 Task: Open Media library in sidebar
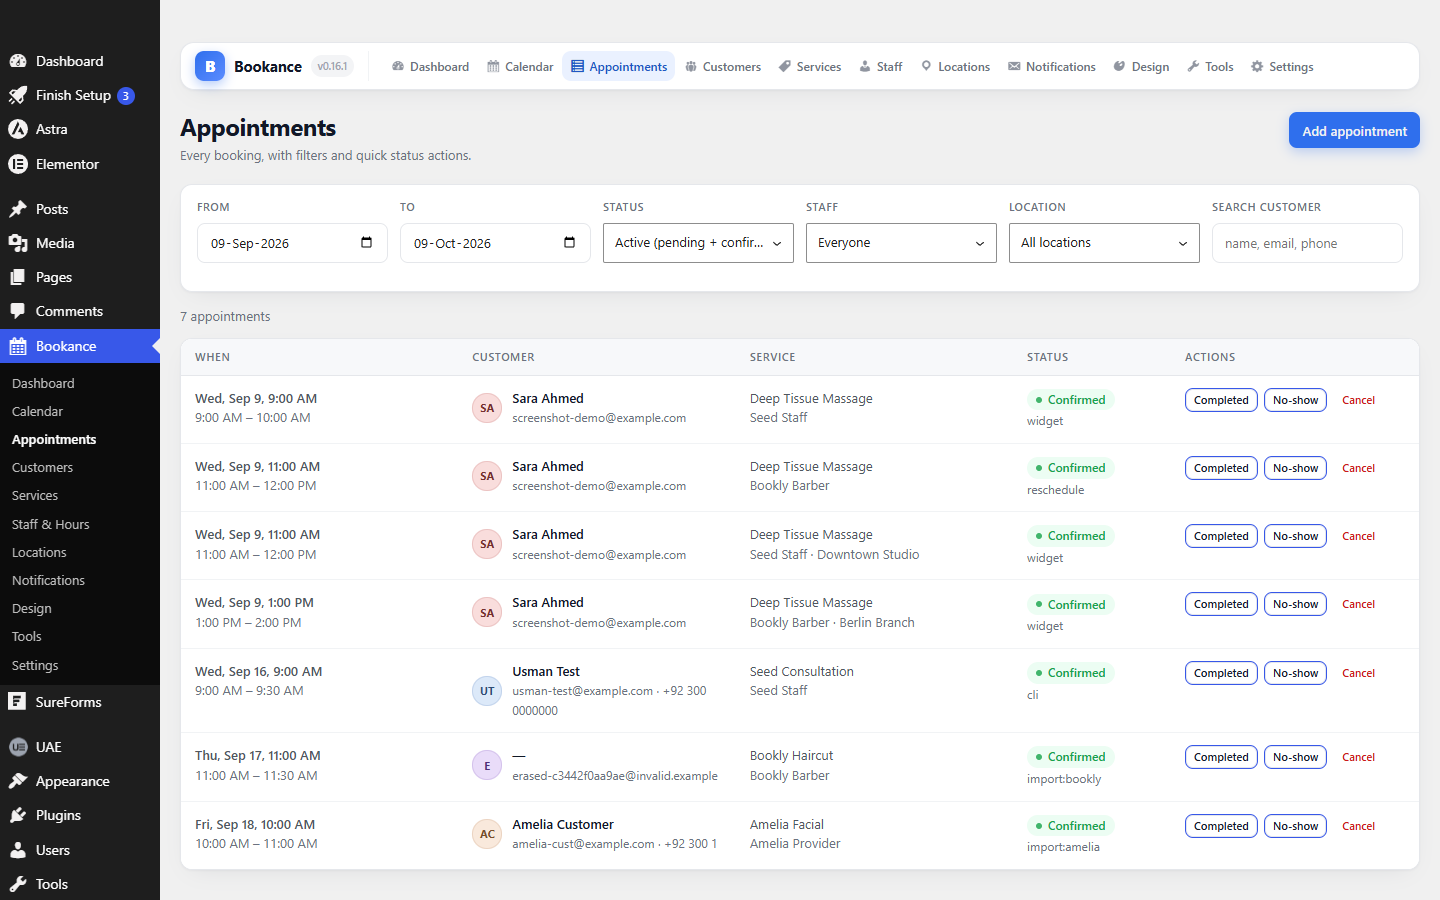[80, 243]
